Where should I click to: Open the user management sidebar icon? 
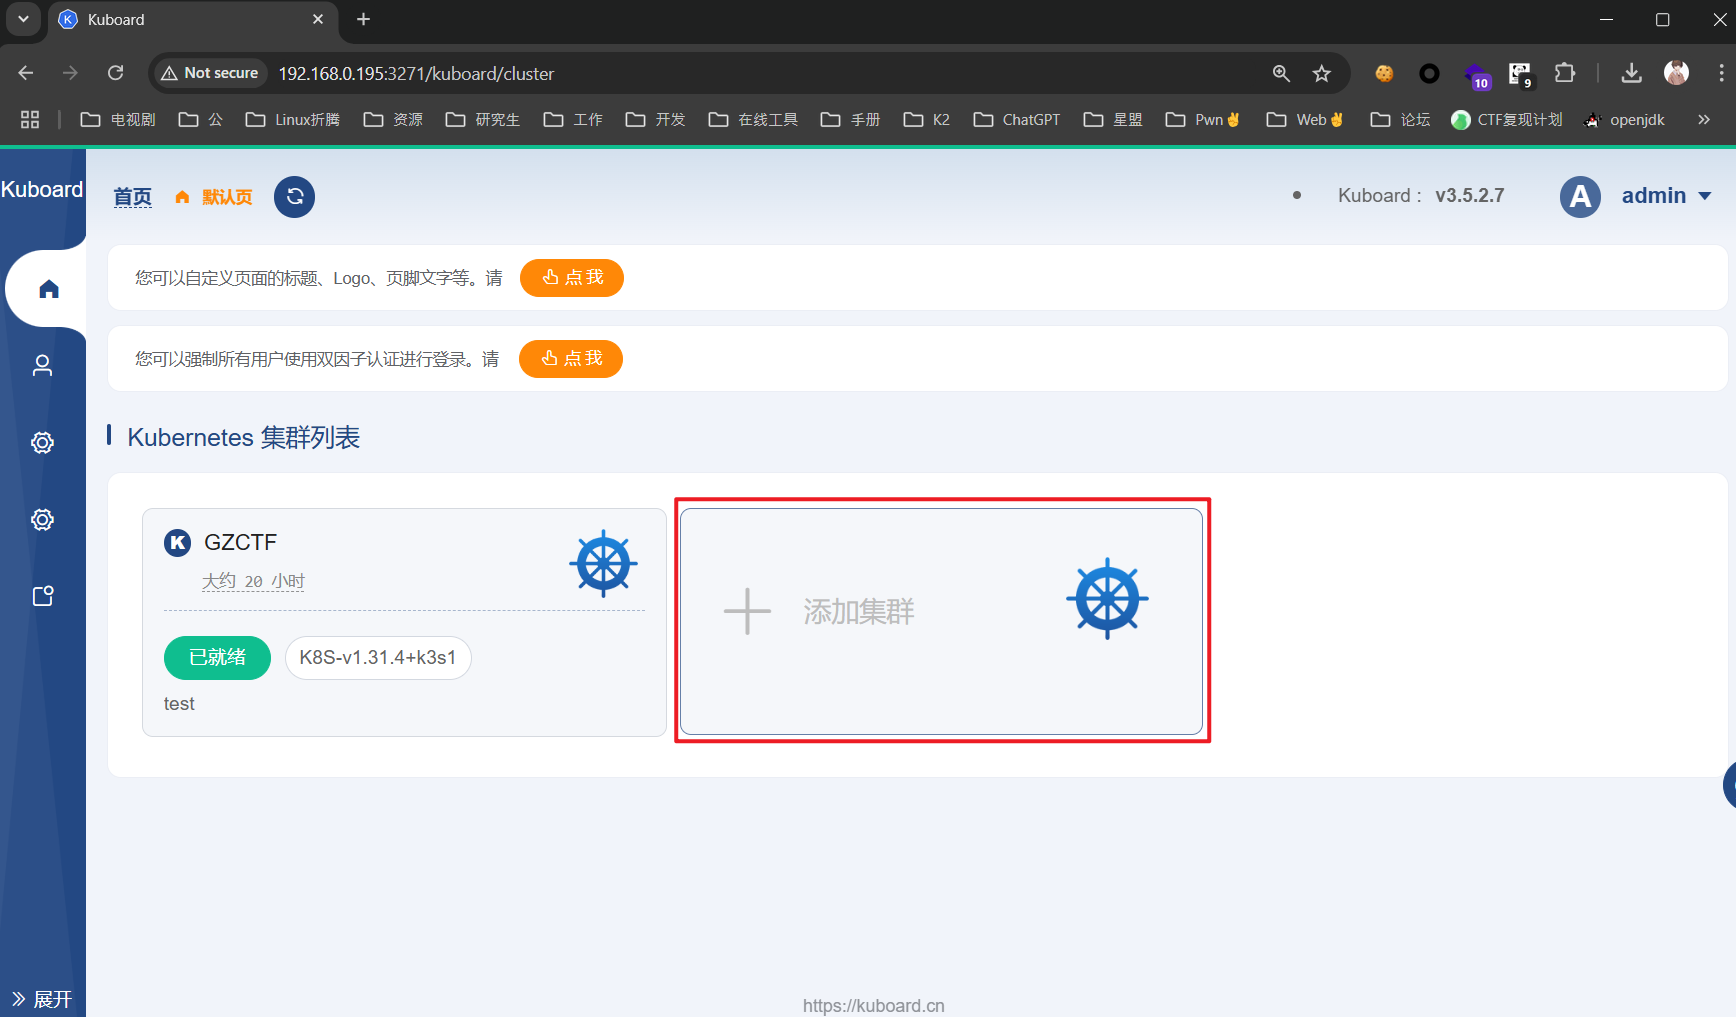[x=42, y=366]
